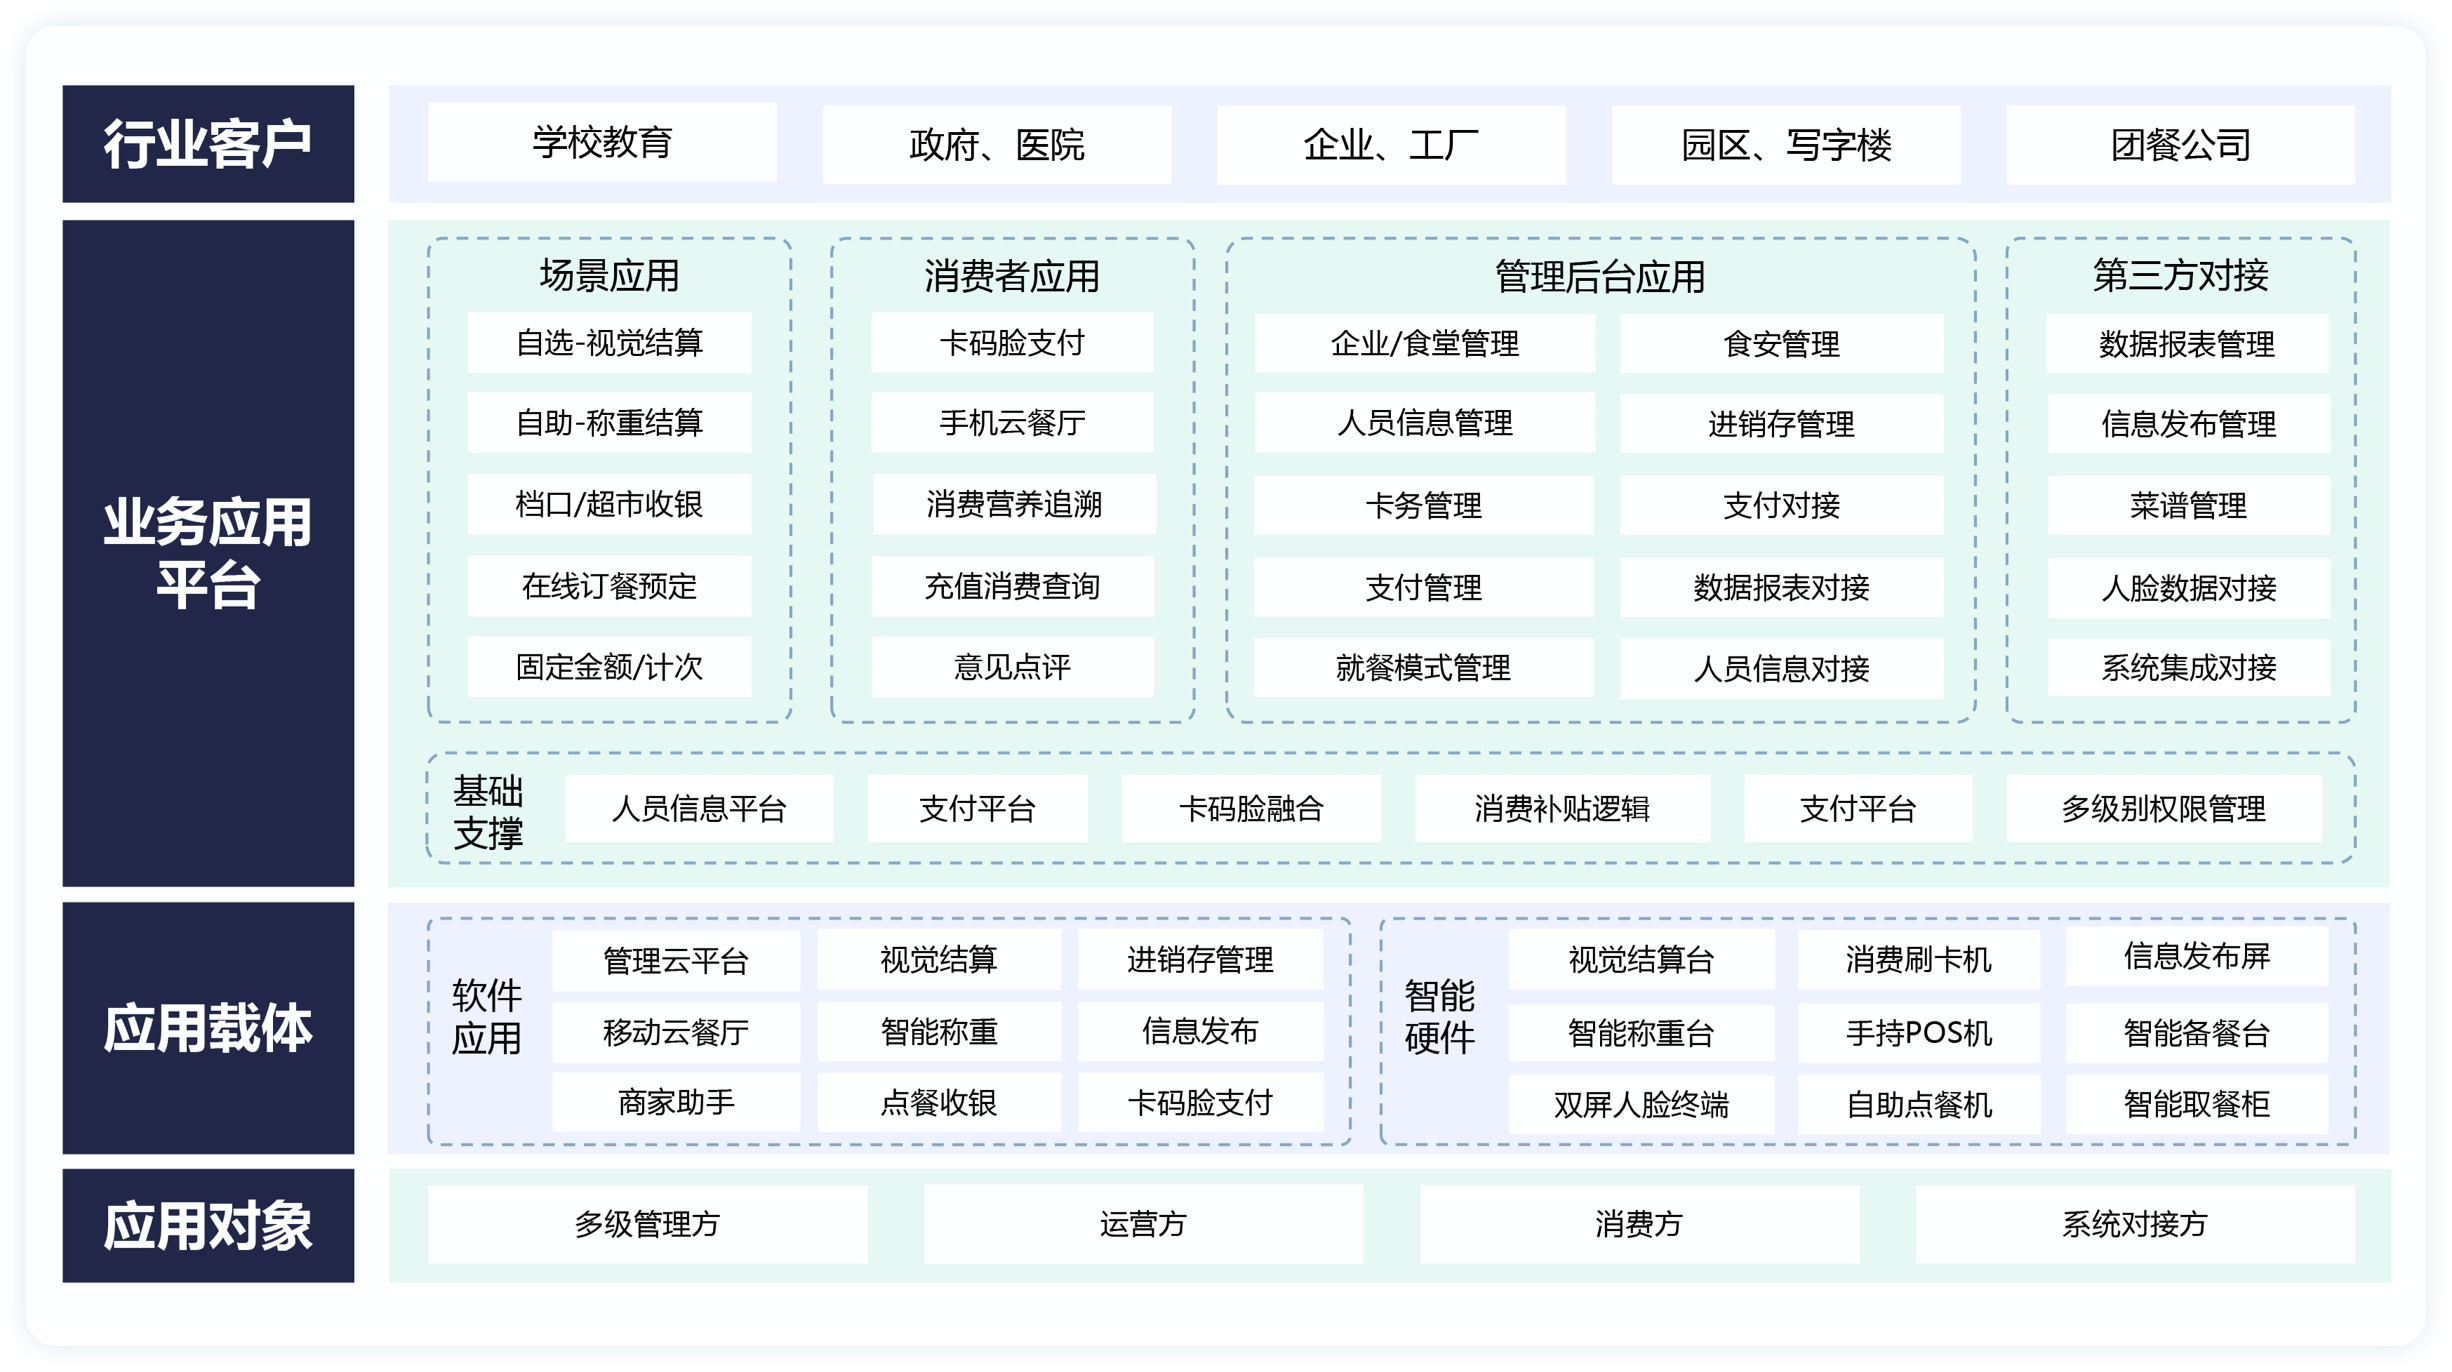Click the 企业/食堂管理 item
Viewport: 2452px width, 1372px height.
pos(1424,343)
